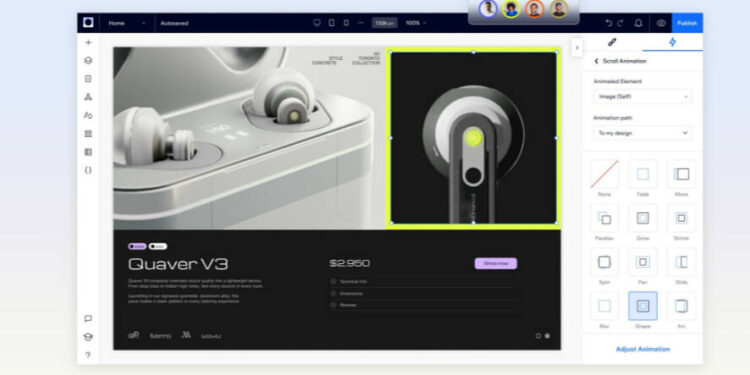Open the Layers panel icon
Screen dimensions: 750x375
88,60
